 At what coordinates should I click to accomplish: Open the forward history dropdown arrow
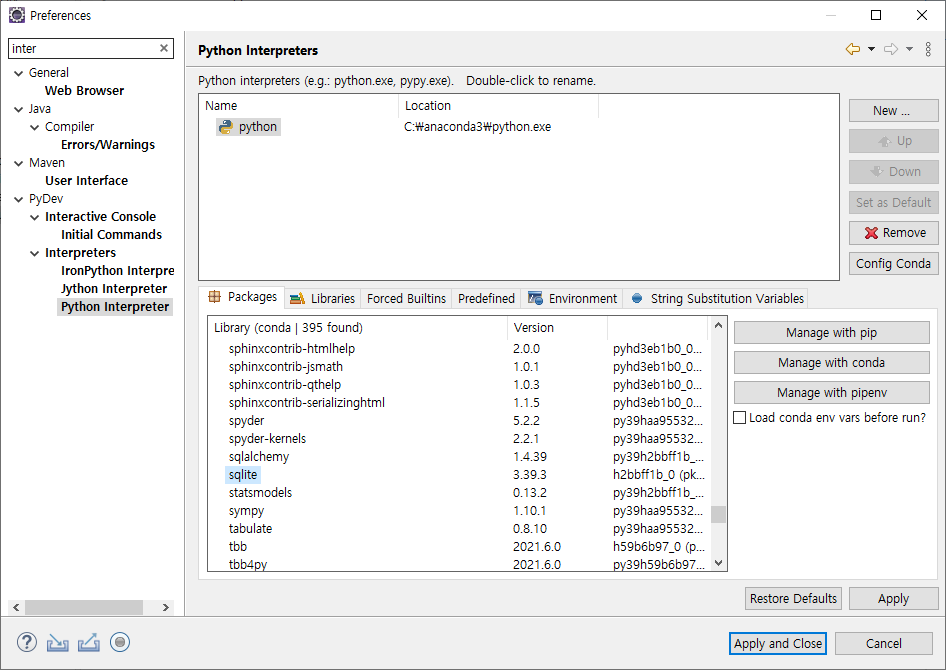click(x=909, y=49)
